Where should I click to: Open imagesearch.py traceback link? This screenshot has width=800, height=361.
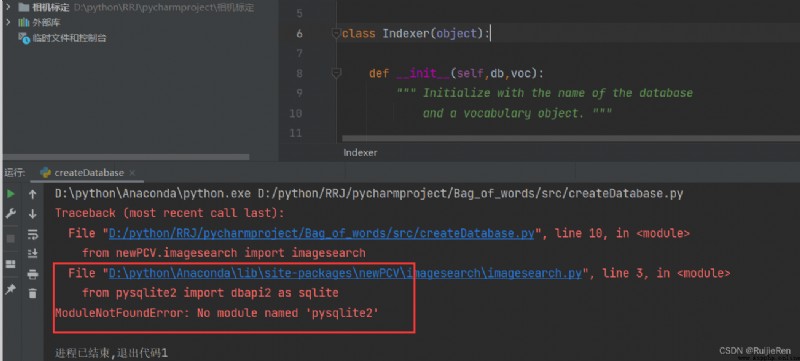[345, 273]
